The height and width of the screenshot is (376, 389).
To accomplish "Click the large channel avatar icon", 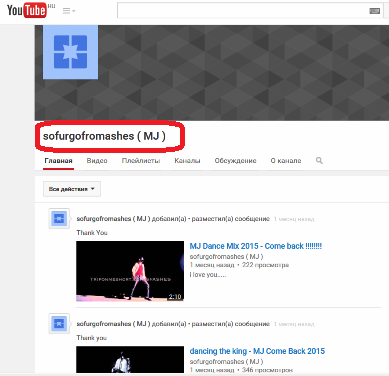I will (70, 52).
